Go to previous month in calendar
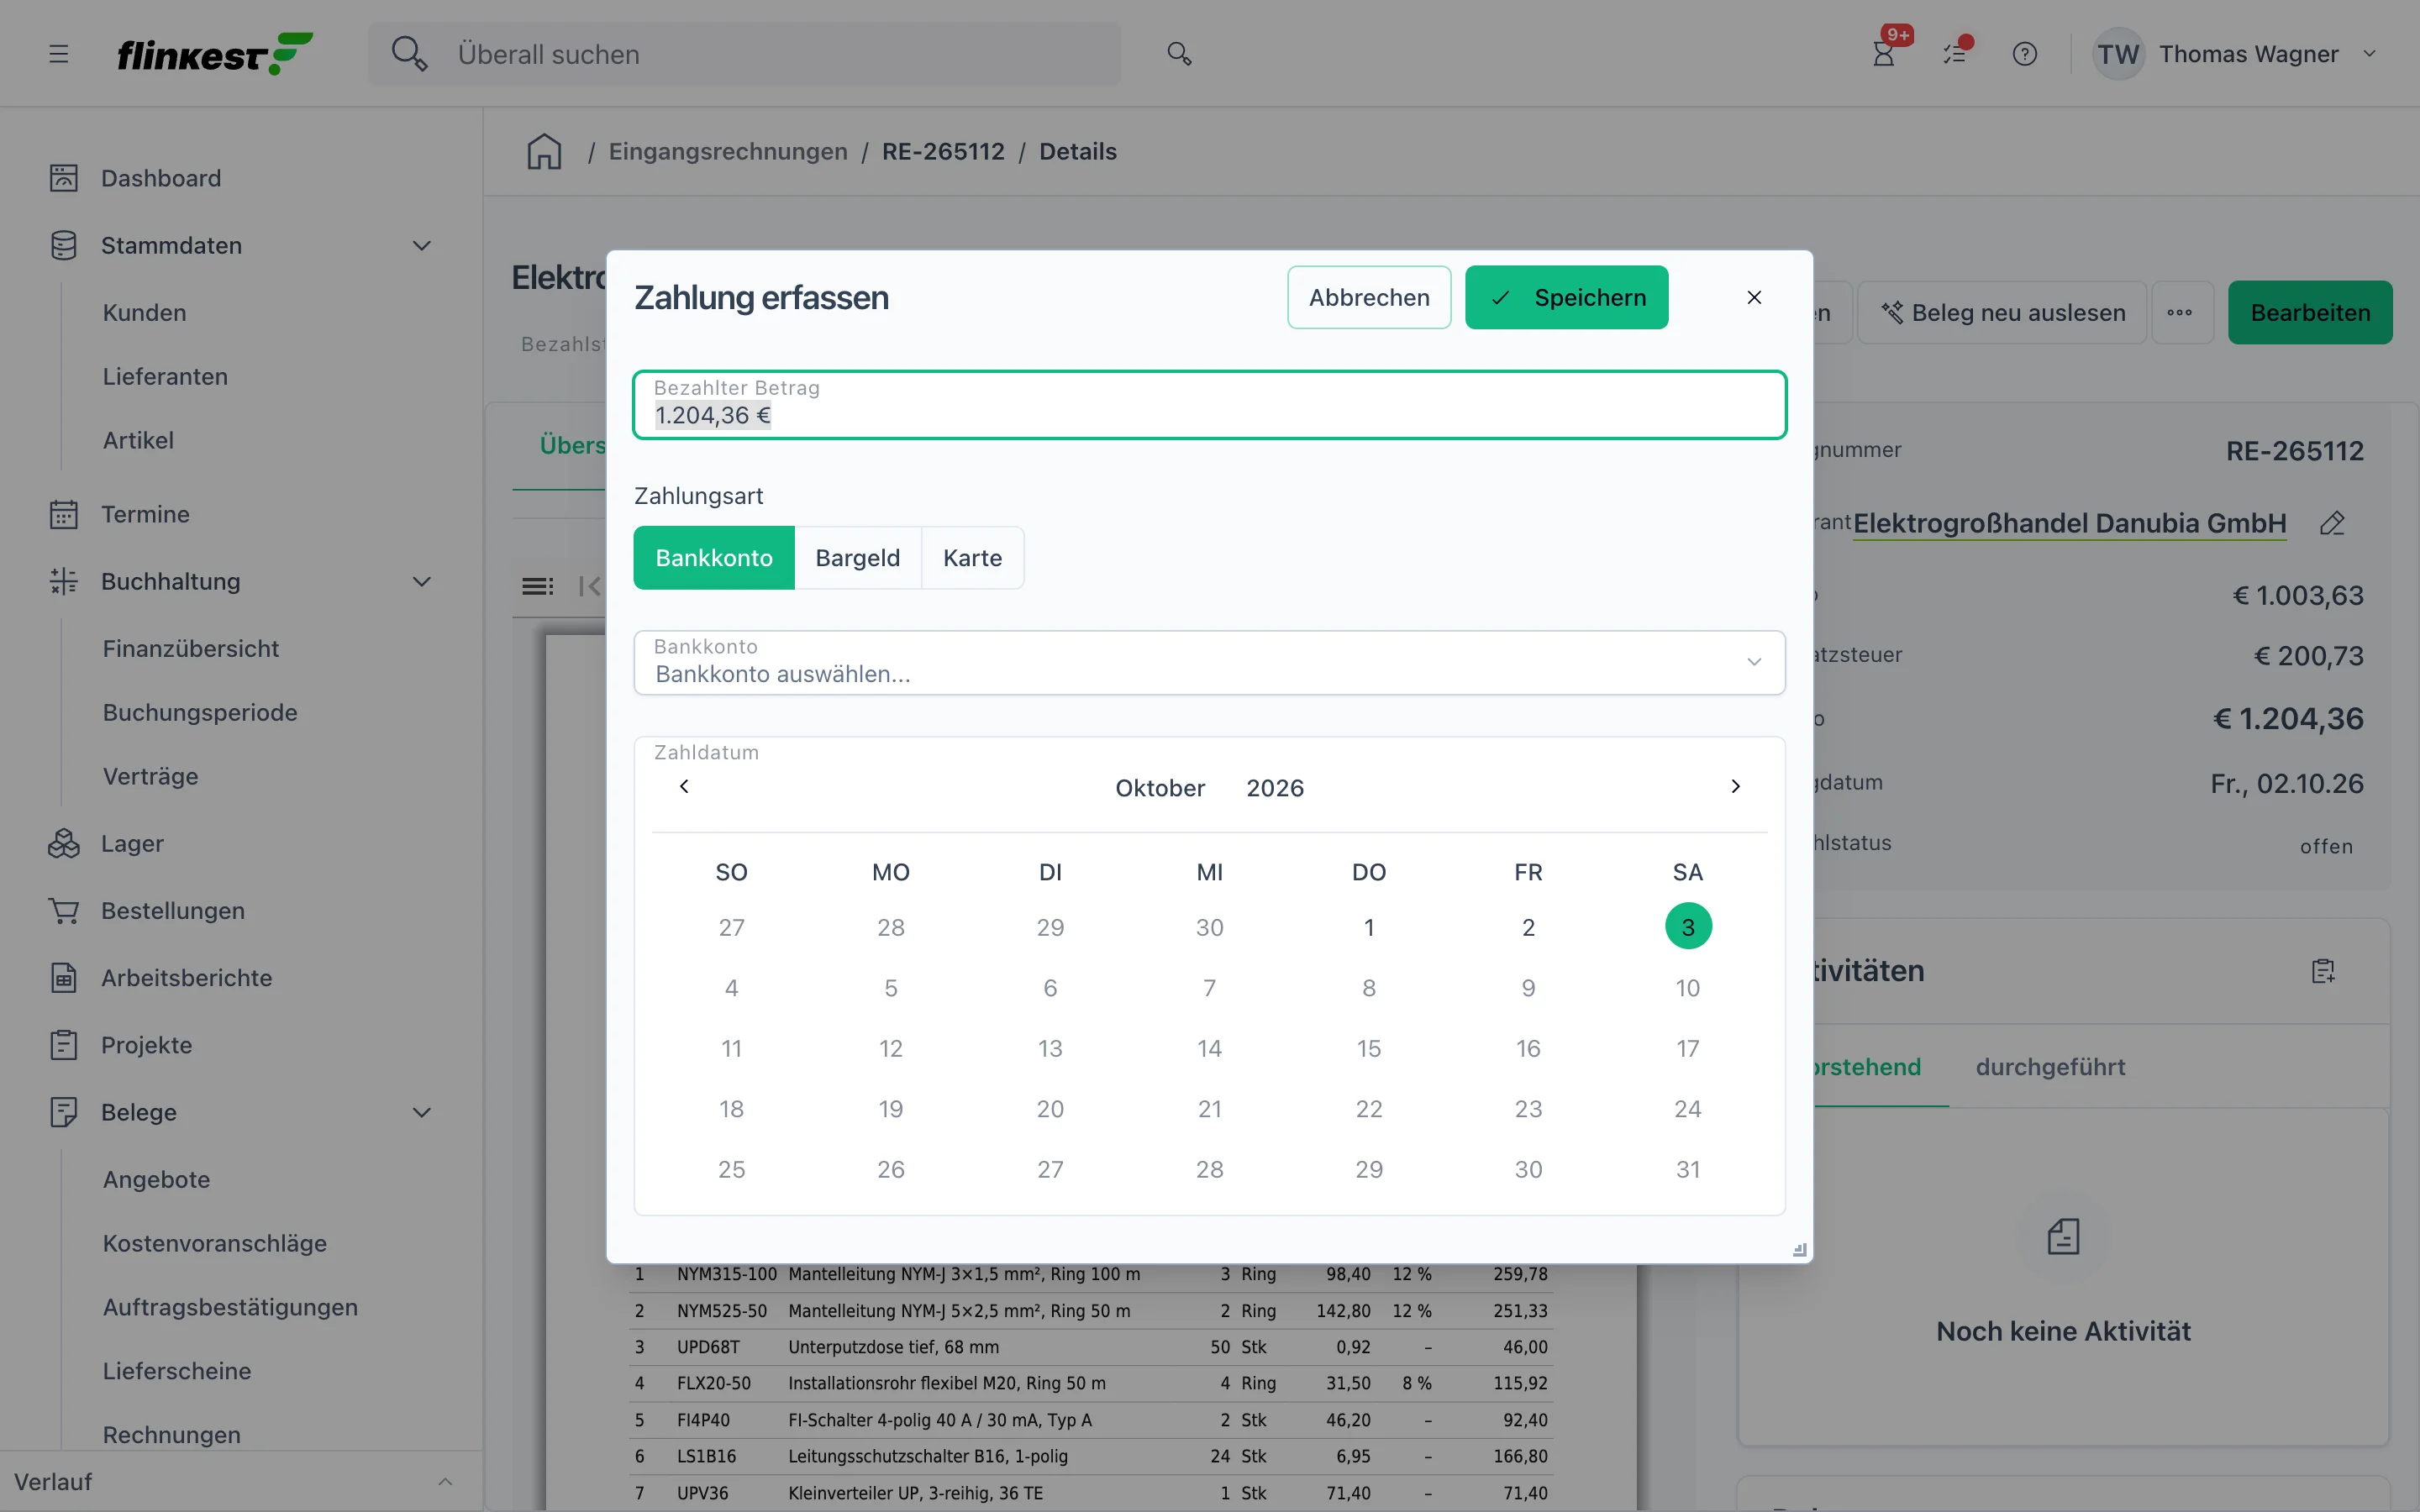Image resolution: width=2420 pixels, height=1512 pixels. pos(684,787)
